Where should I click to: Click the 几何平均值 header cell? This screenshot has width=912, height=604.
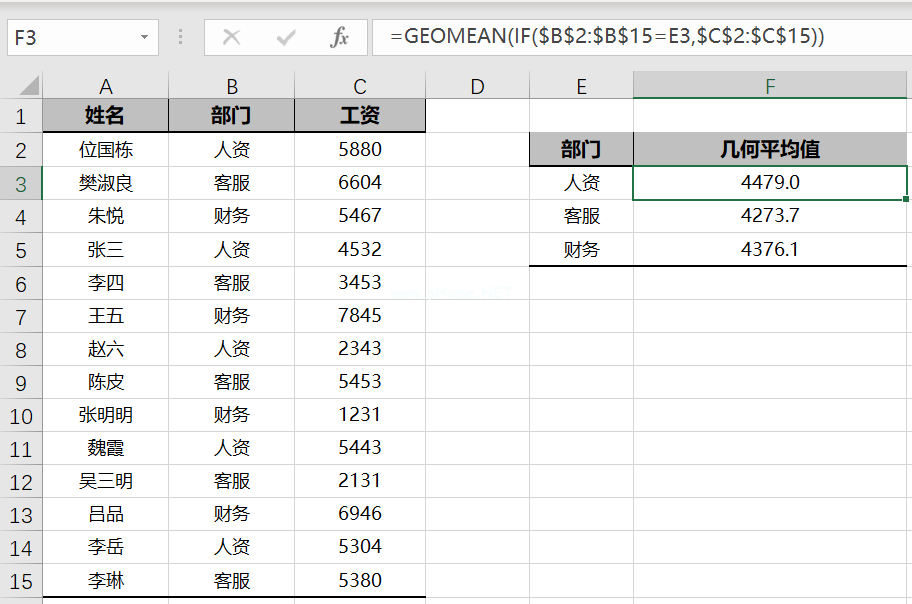tap(770, 150)
